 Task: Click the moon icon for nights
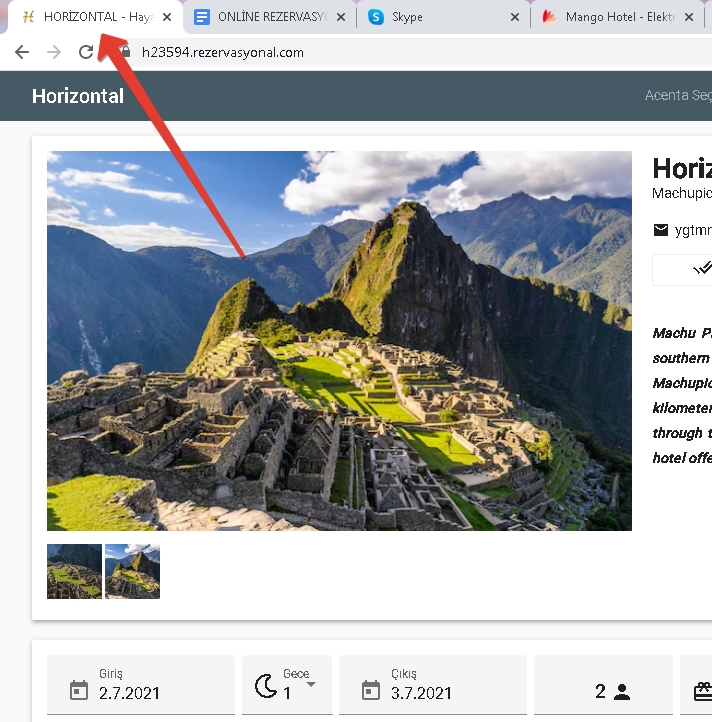[x=265, y=686]
